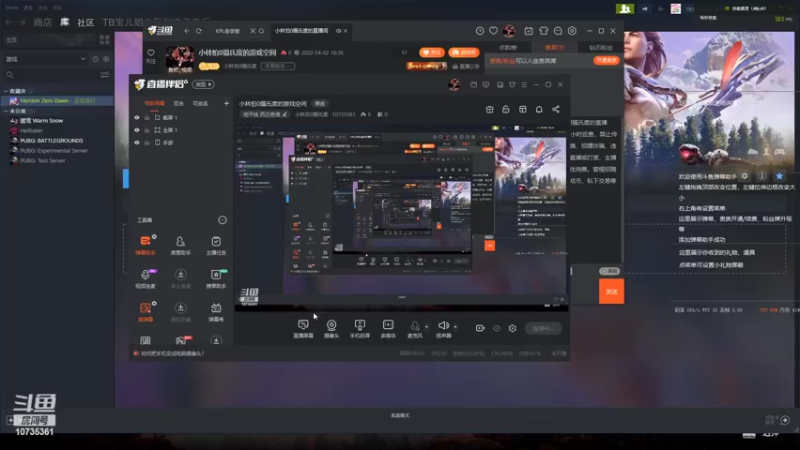Click the share icon above preview
The height and width of the screenshot is (450, 800).
pos(556,109)
